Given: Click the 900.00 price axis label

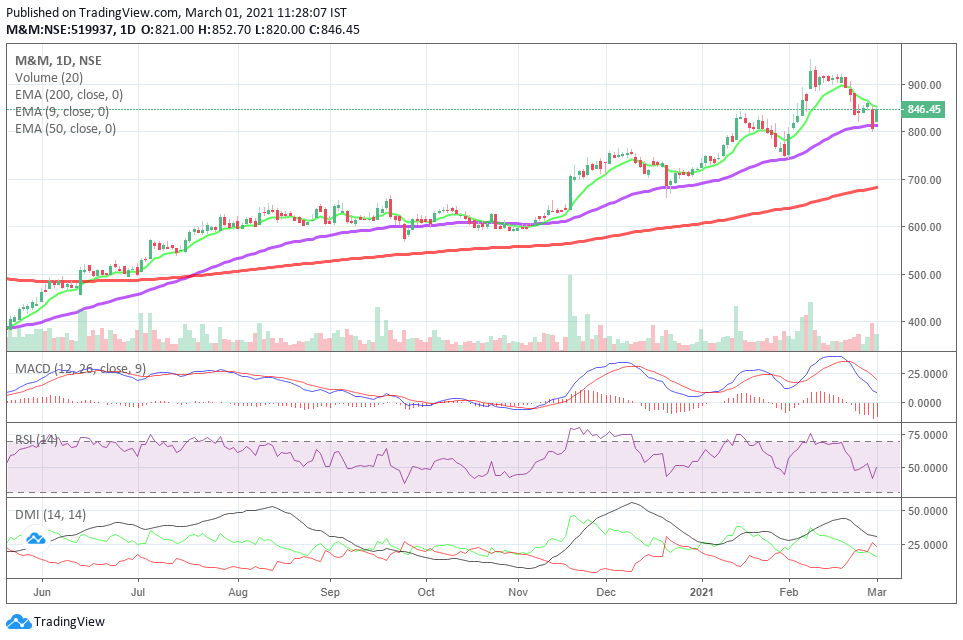Looking at the screenshot, I should (924, 85).
